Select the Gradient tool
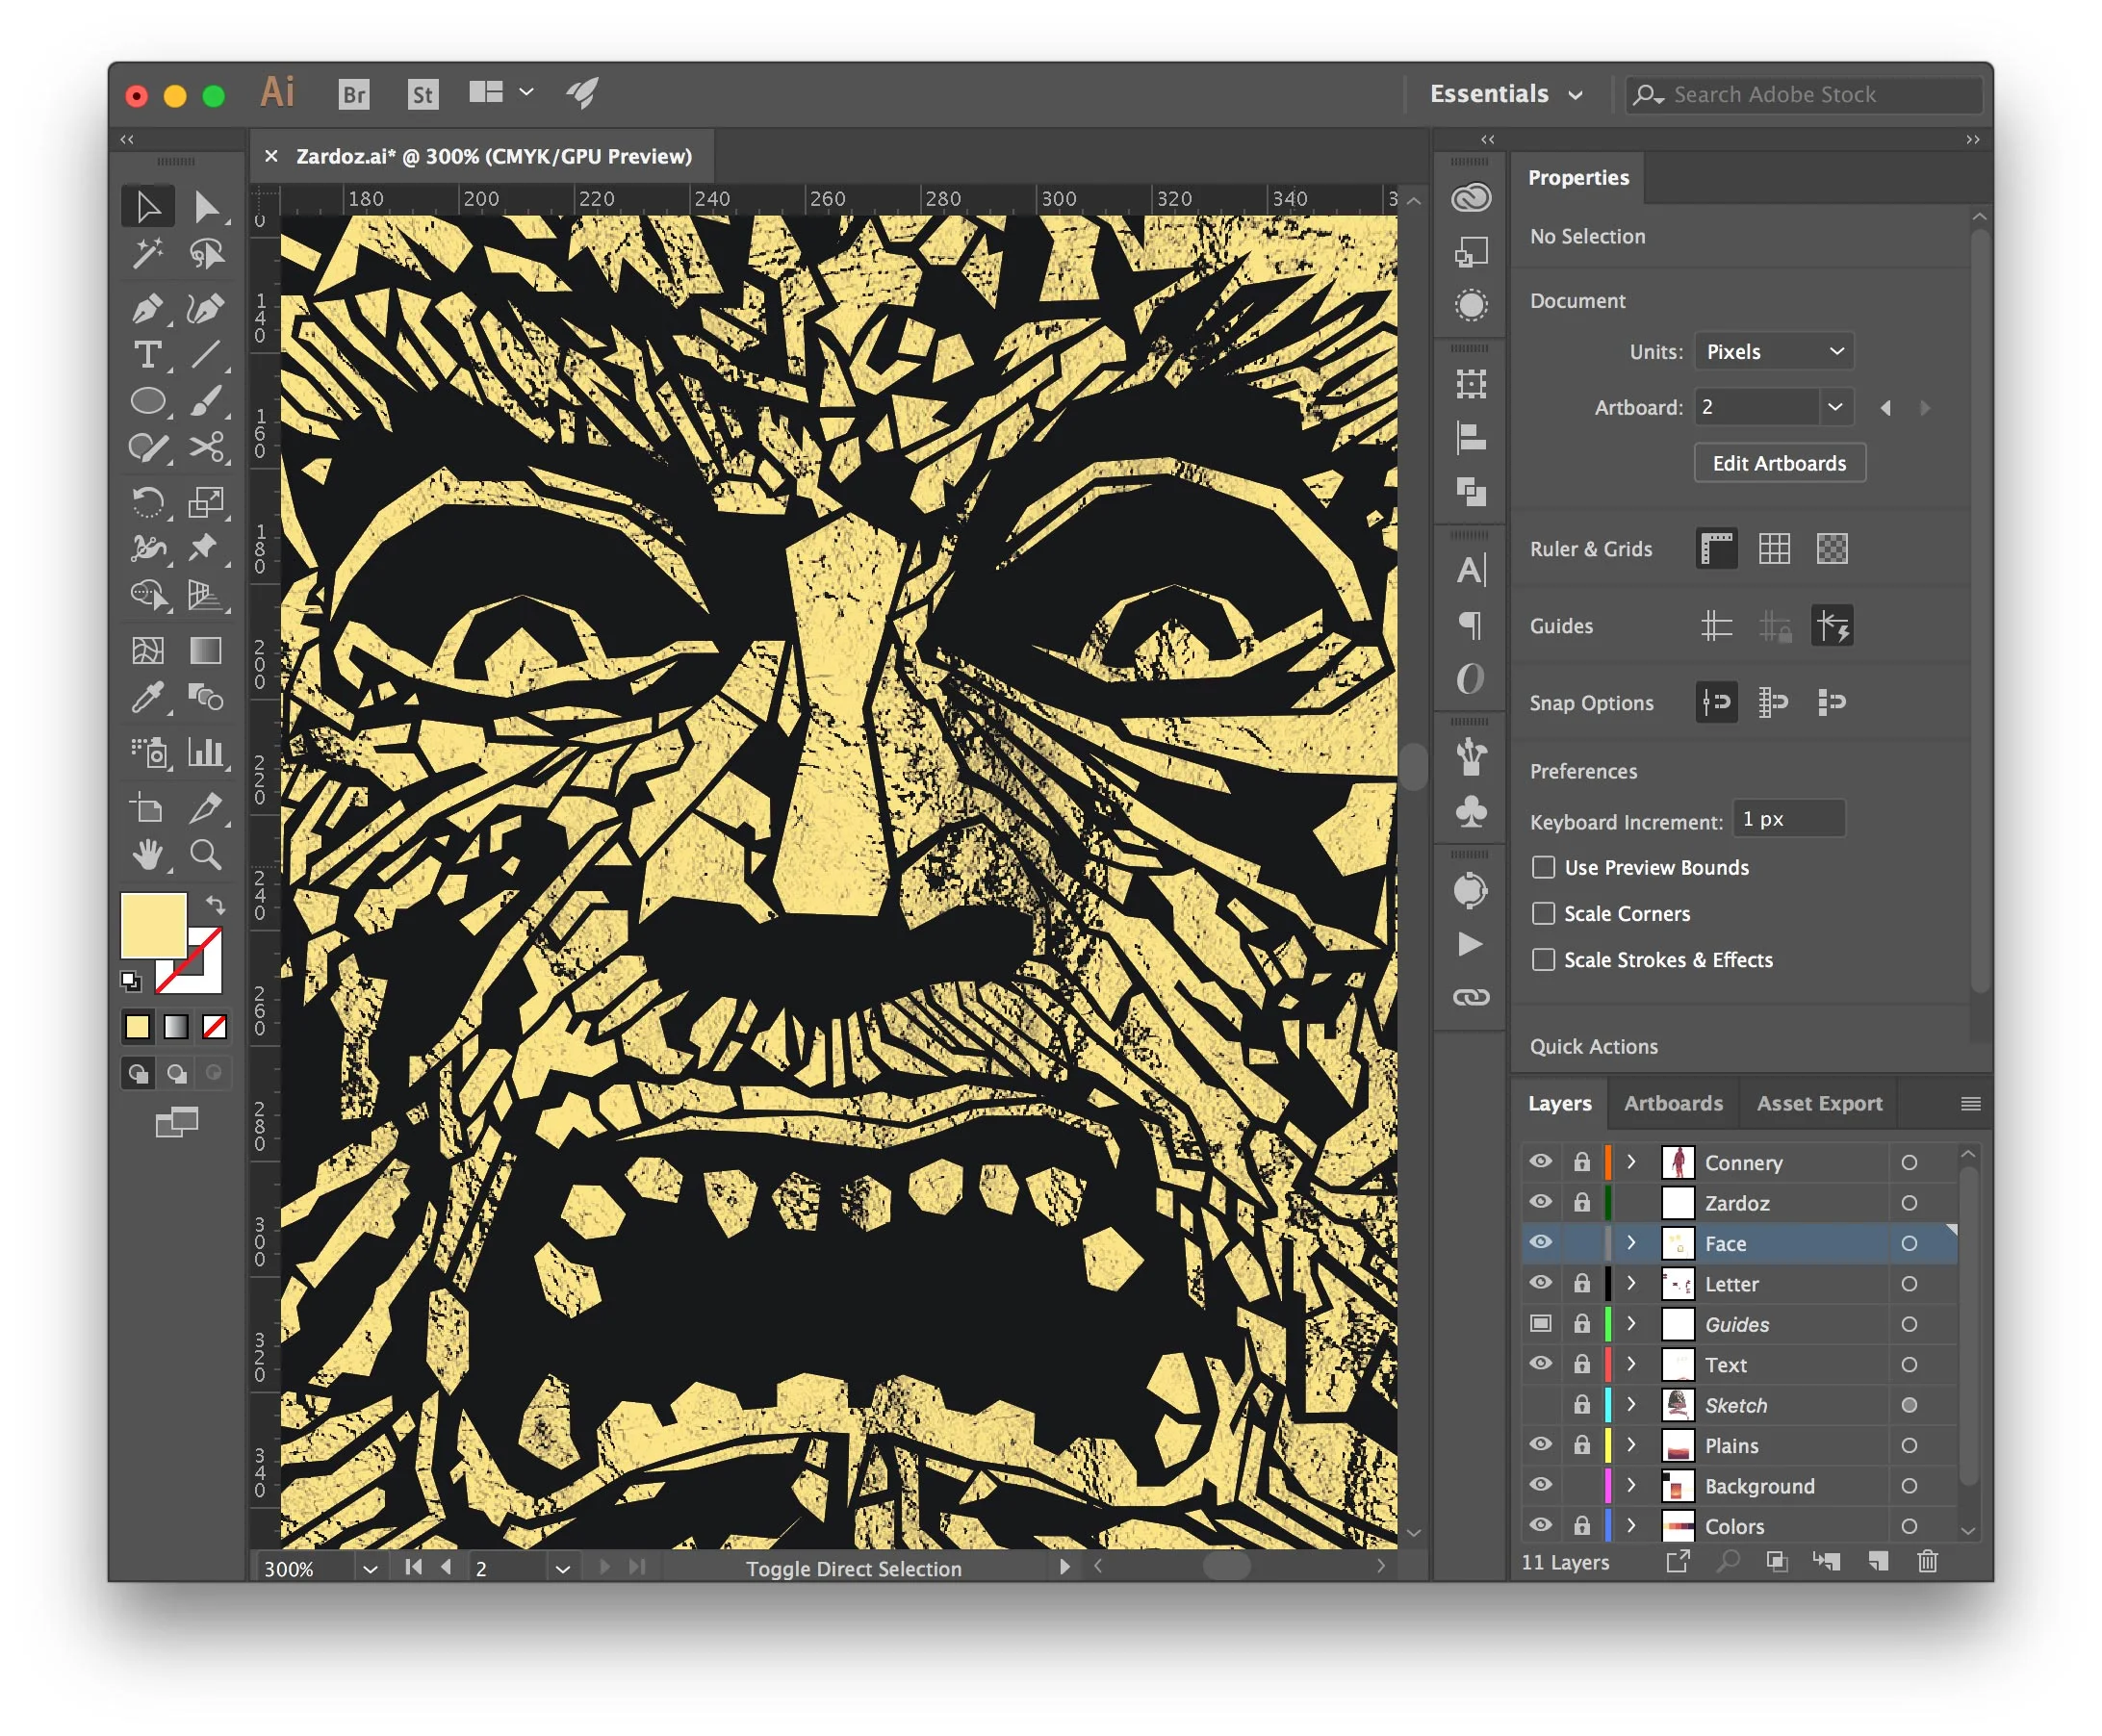This screenshot has height=1736, width=2102. coord(206,650)
